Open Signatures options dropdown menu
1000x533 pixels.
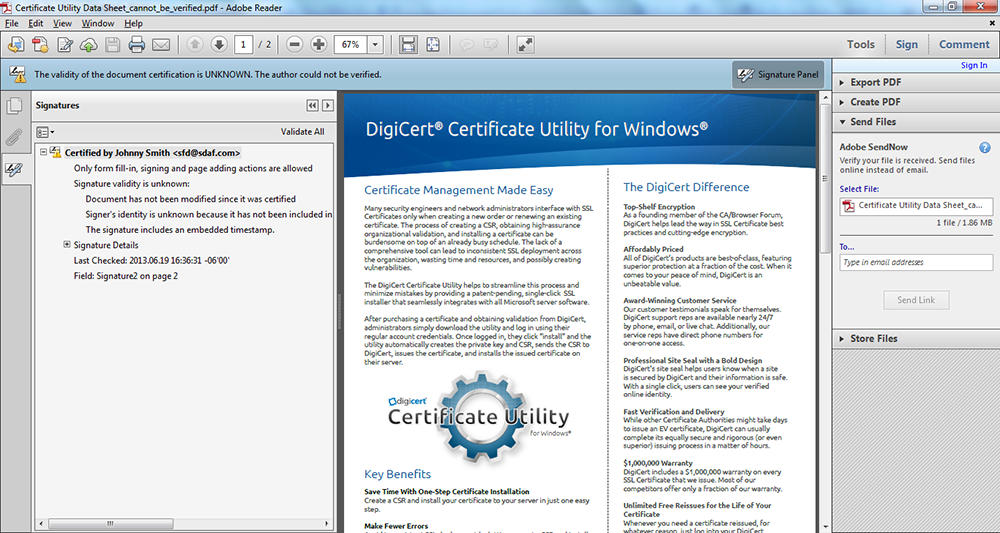click(x=45, y=133)
